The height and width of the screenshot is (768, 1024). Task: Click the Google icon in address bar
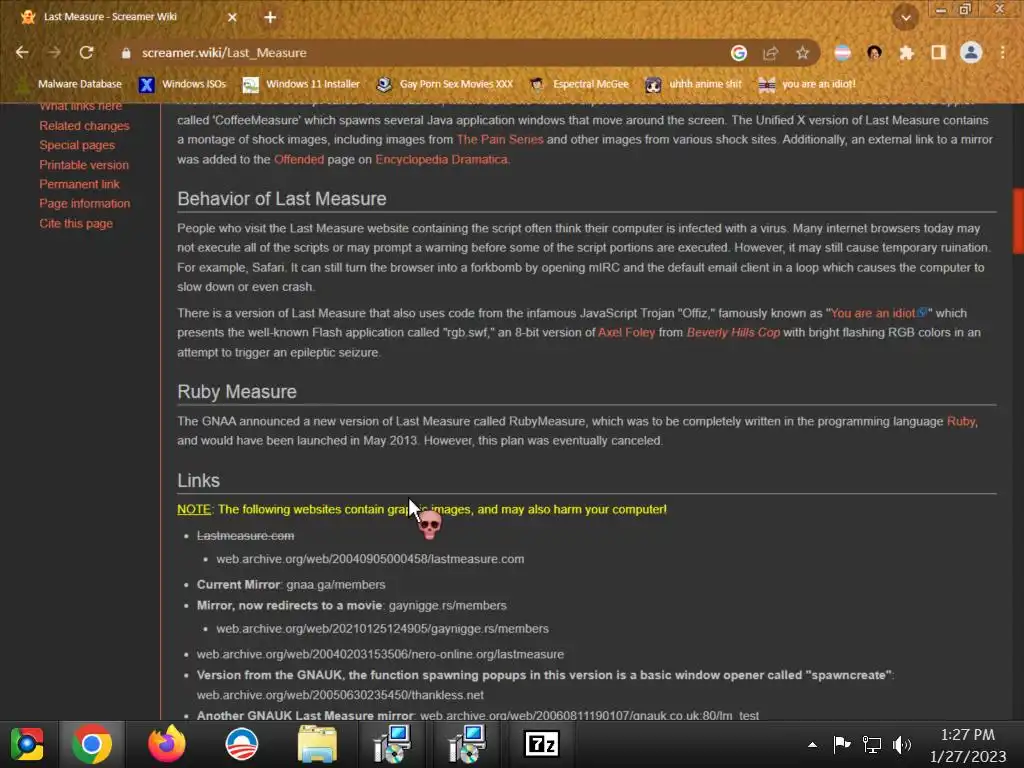pyautogui.click(x=739, y=53)
